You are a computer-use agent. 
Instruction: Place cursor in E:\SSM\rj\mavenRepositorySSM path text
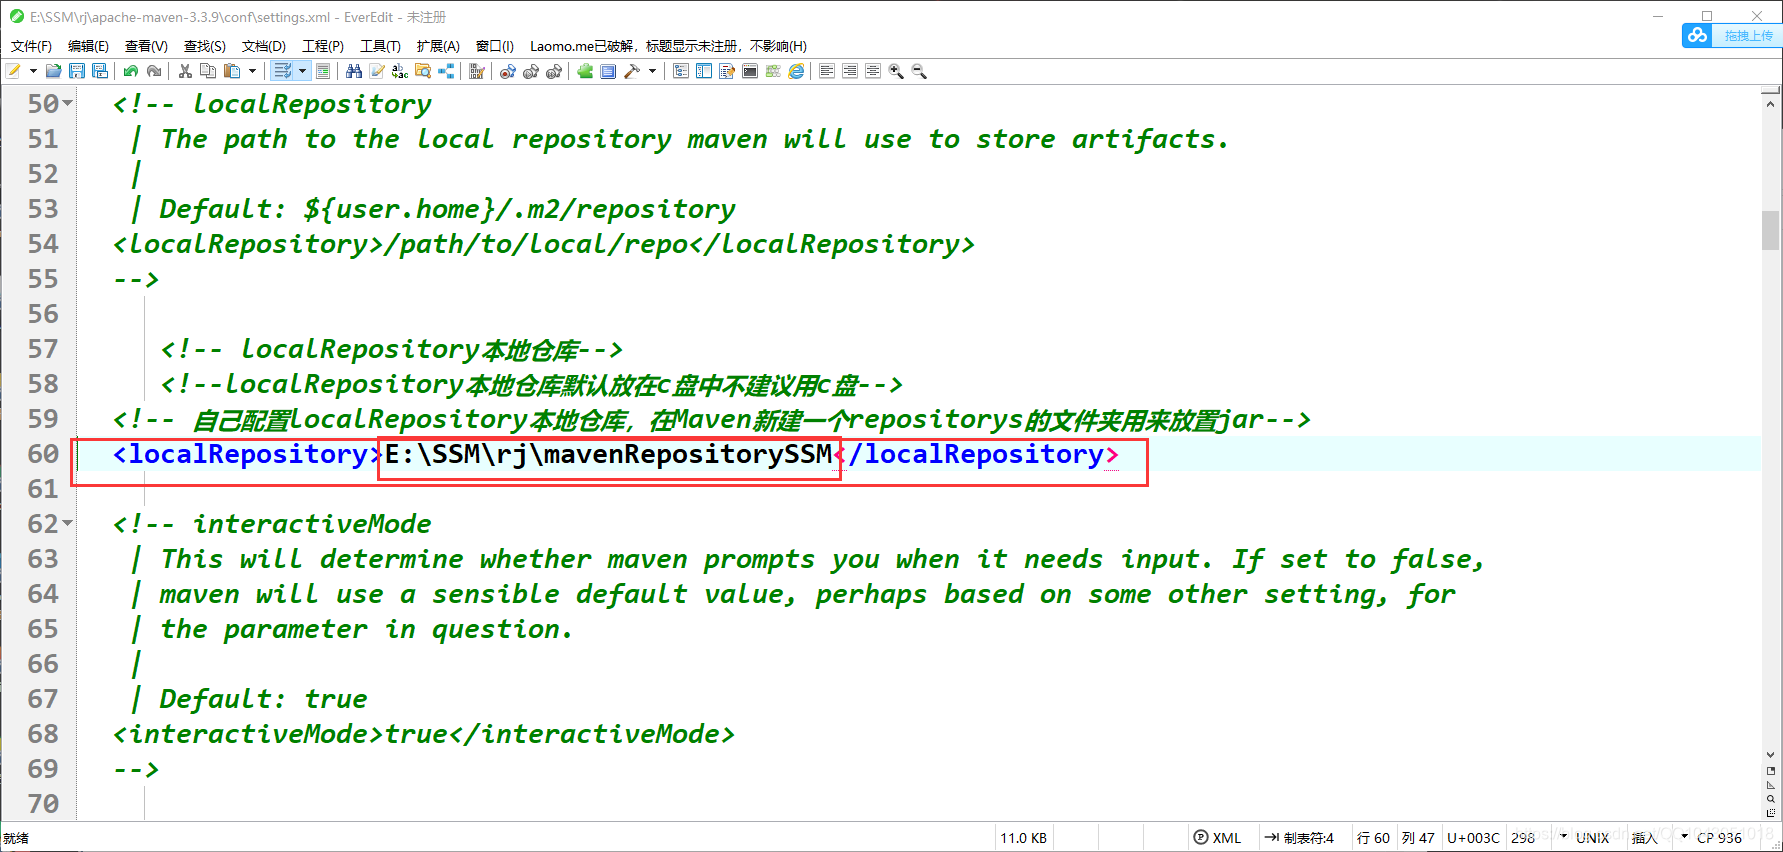pos(608,454)
